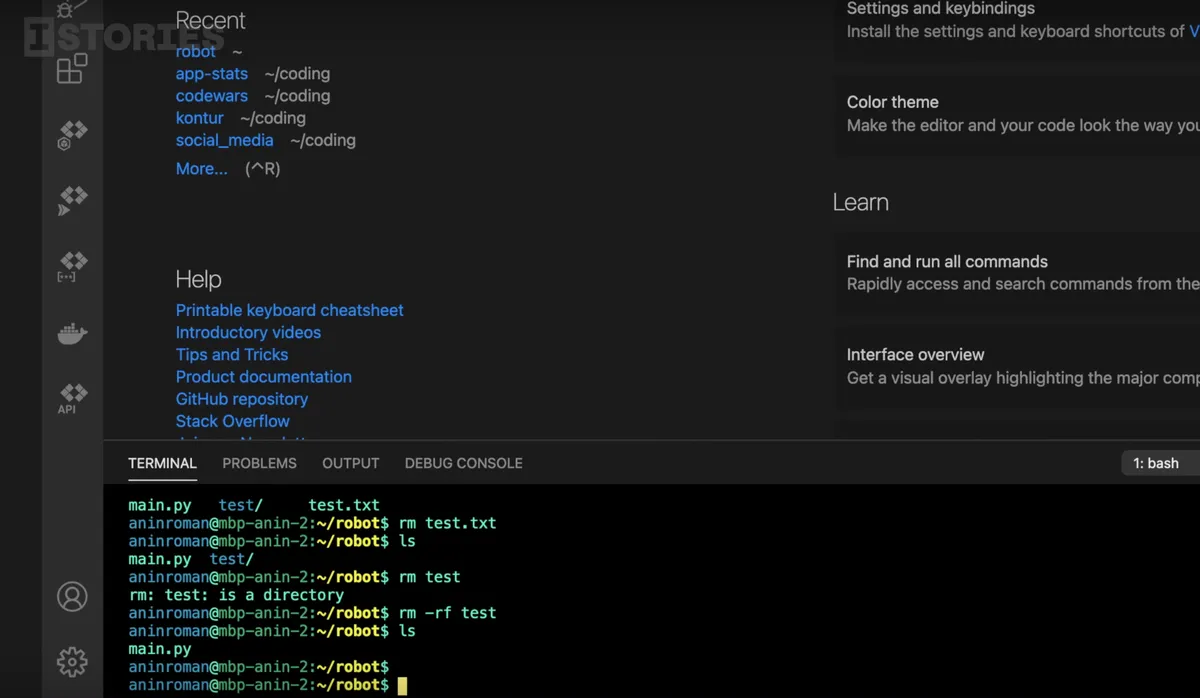Switch to the PROBLEMS tab
The height and width of the screenshot is (698, 1200).
[x=259, y=463]
